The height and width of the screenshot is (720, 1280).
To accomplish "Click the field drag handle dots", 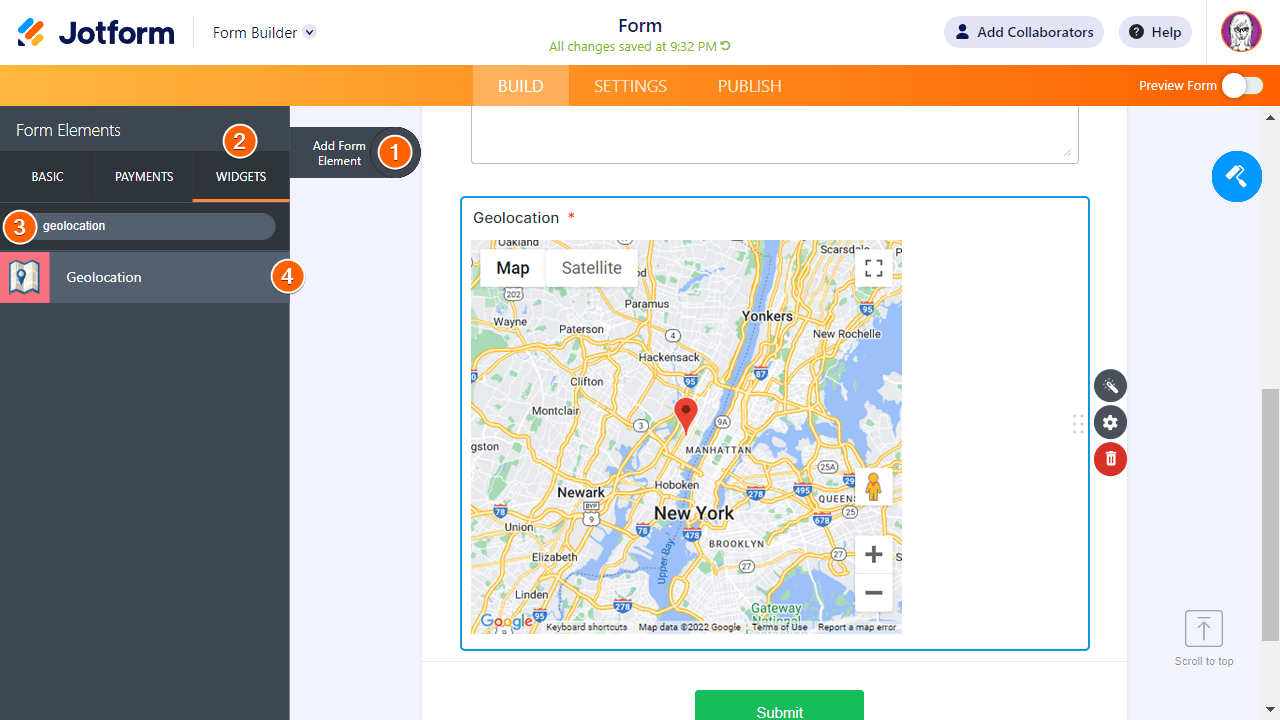I will pos(1078,424).
